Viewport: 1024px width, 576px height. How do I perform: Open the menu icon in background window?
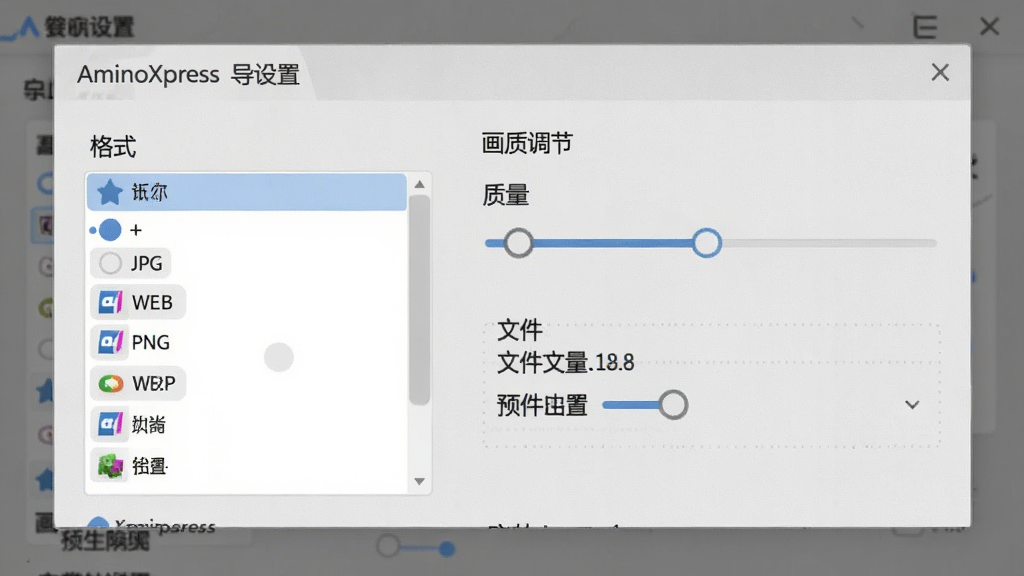click(x=925, y=27)
